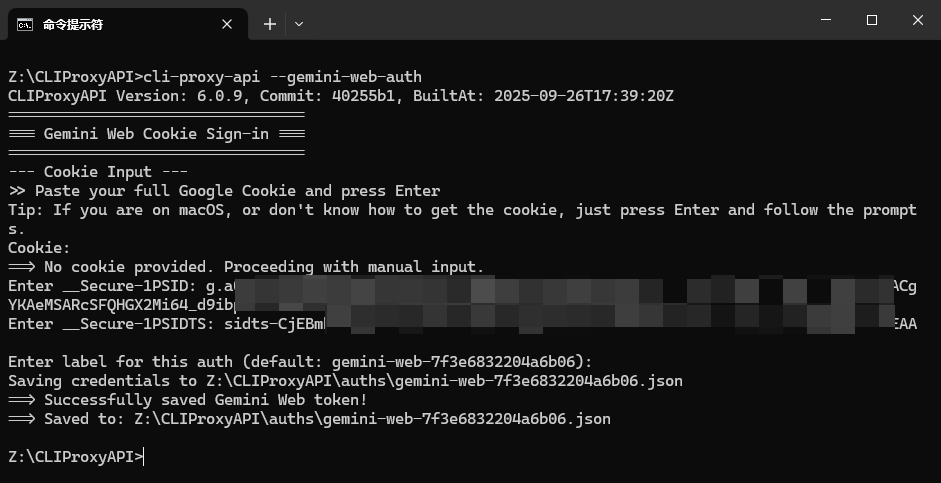Click the Saved to json path line
Viewport: 941px width, 483px height.
click(309, 419)
